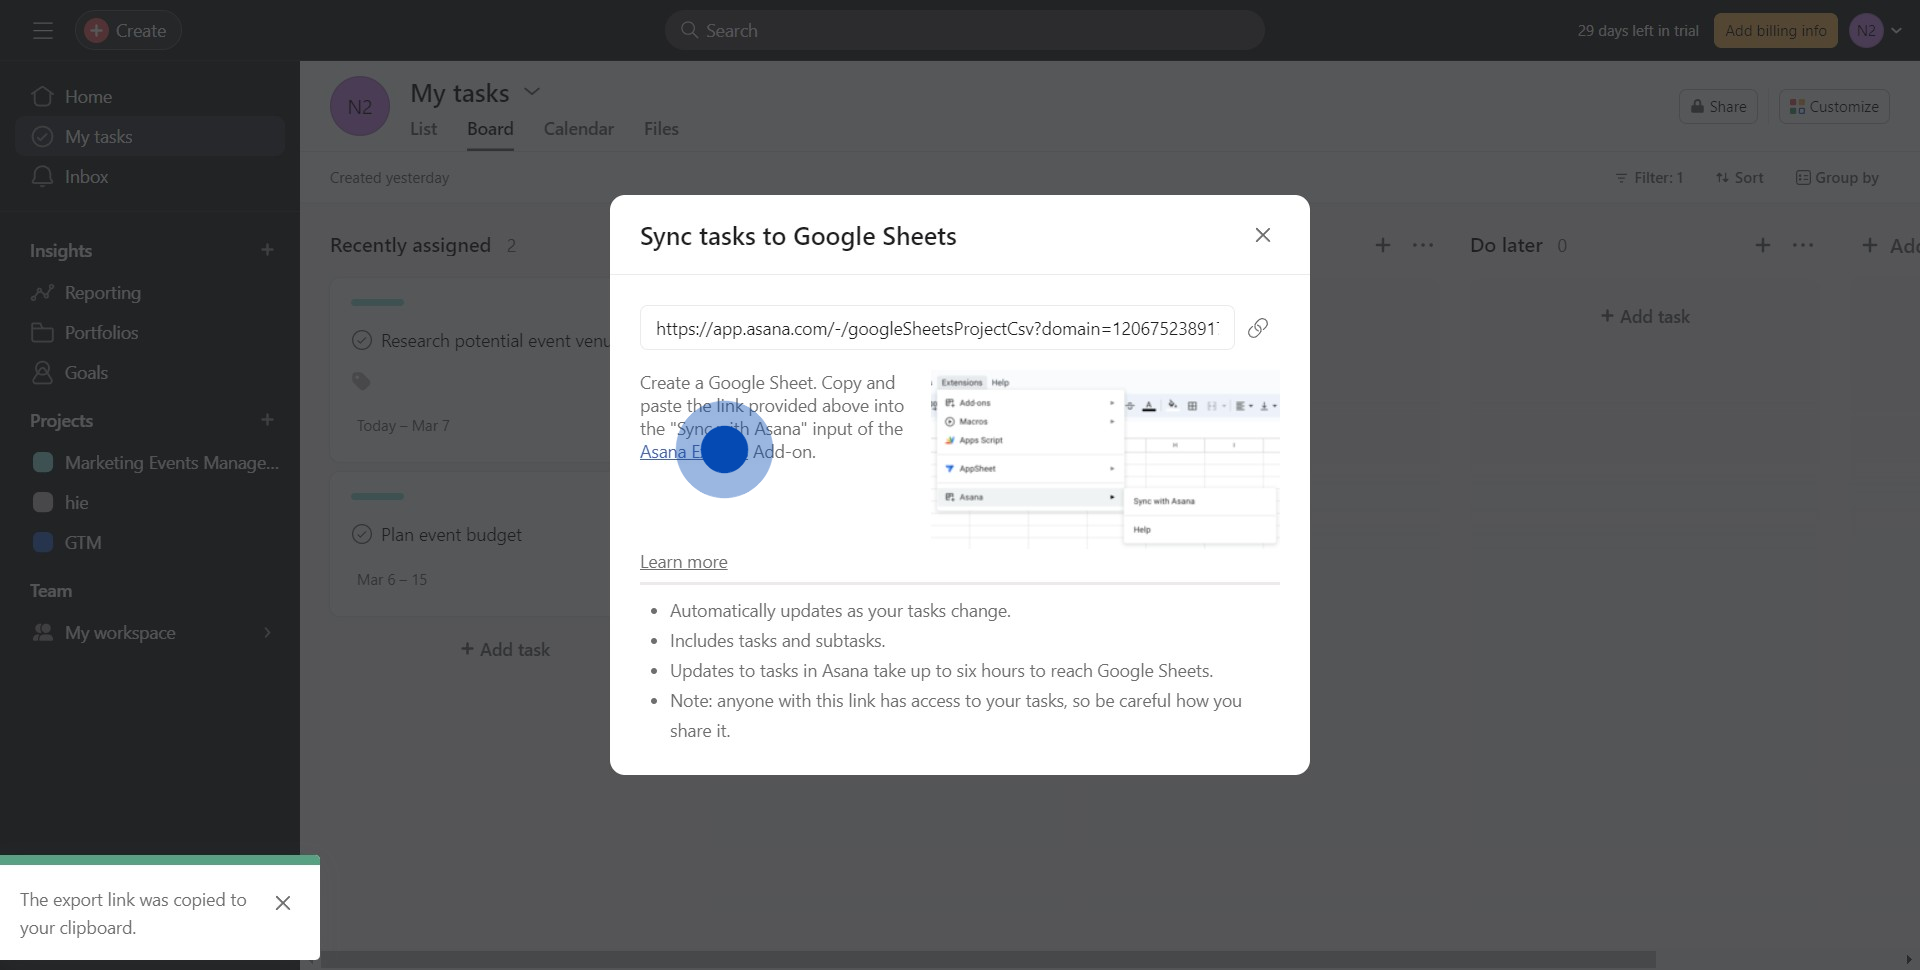
Task: Open the Learn more link
Action: [684, 562]
